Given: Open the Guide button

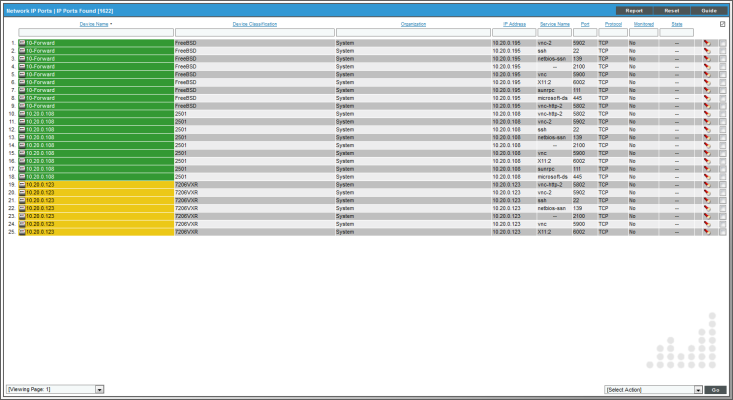Looking at the screenshot, I should 709,11.
